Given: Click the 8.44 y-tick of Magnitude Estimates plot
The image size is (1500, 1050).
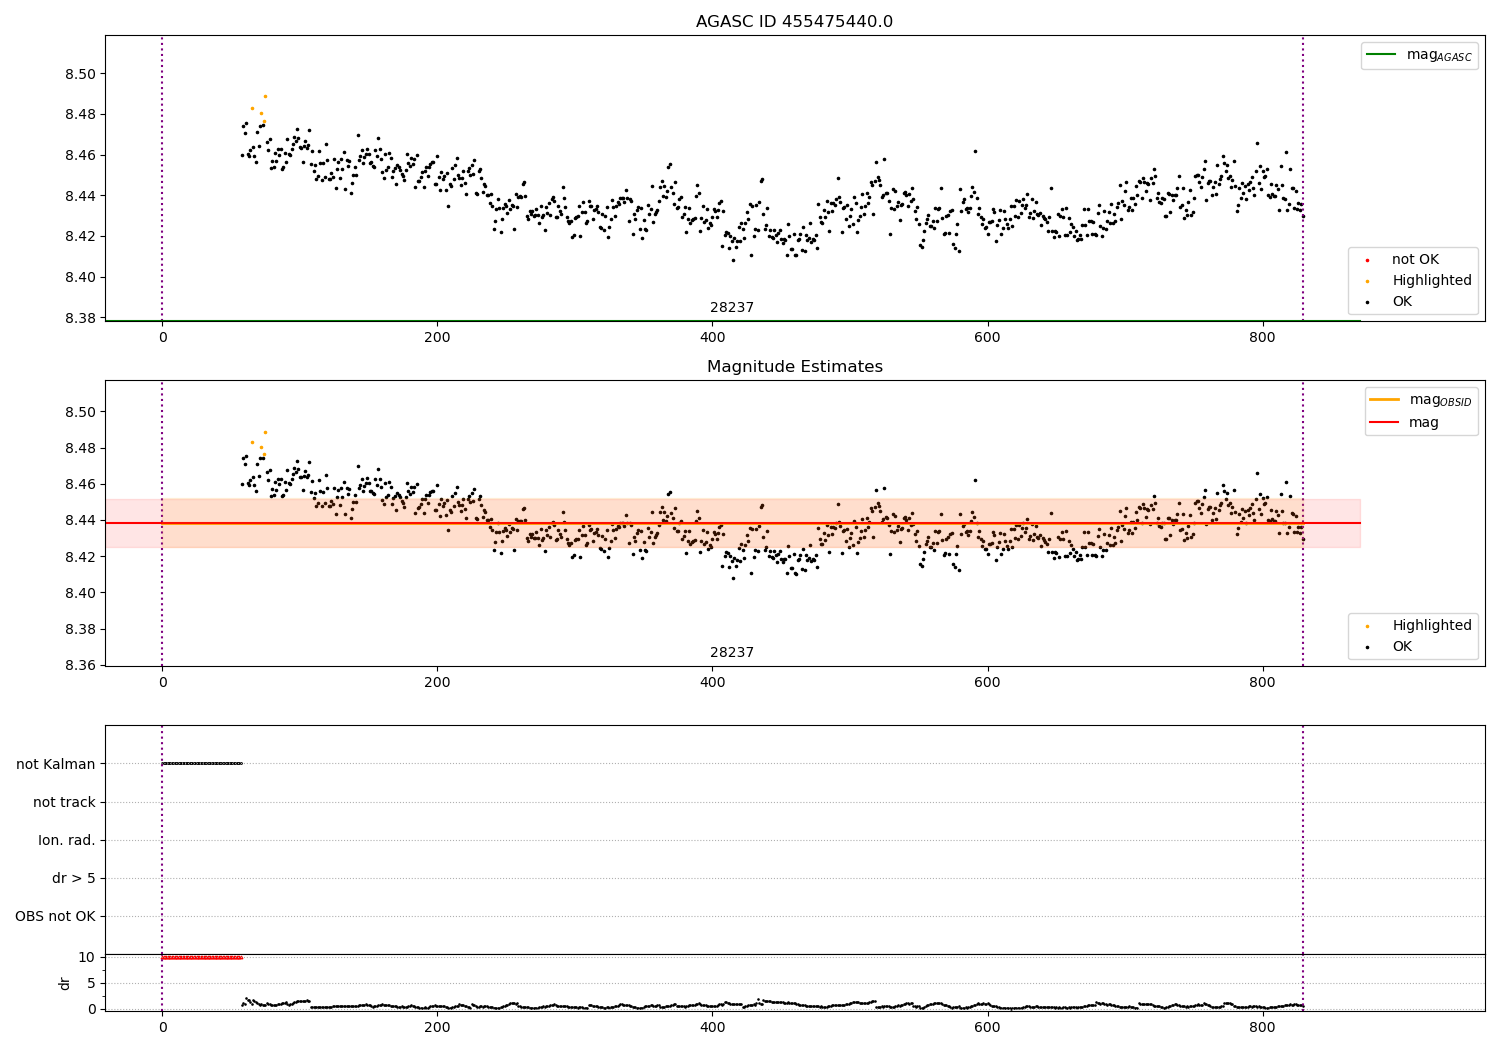Looking at the screenshot, I should tap(82, 521).
